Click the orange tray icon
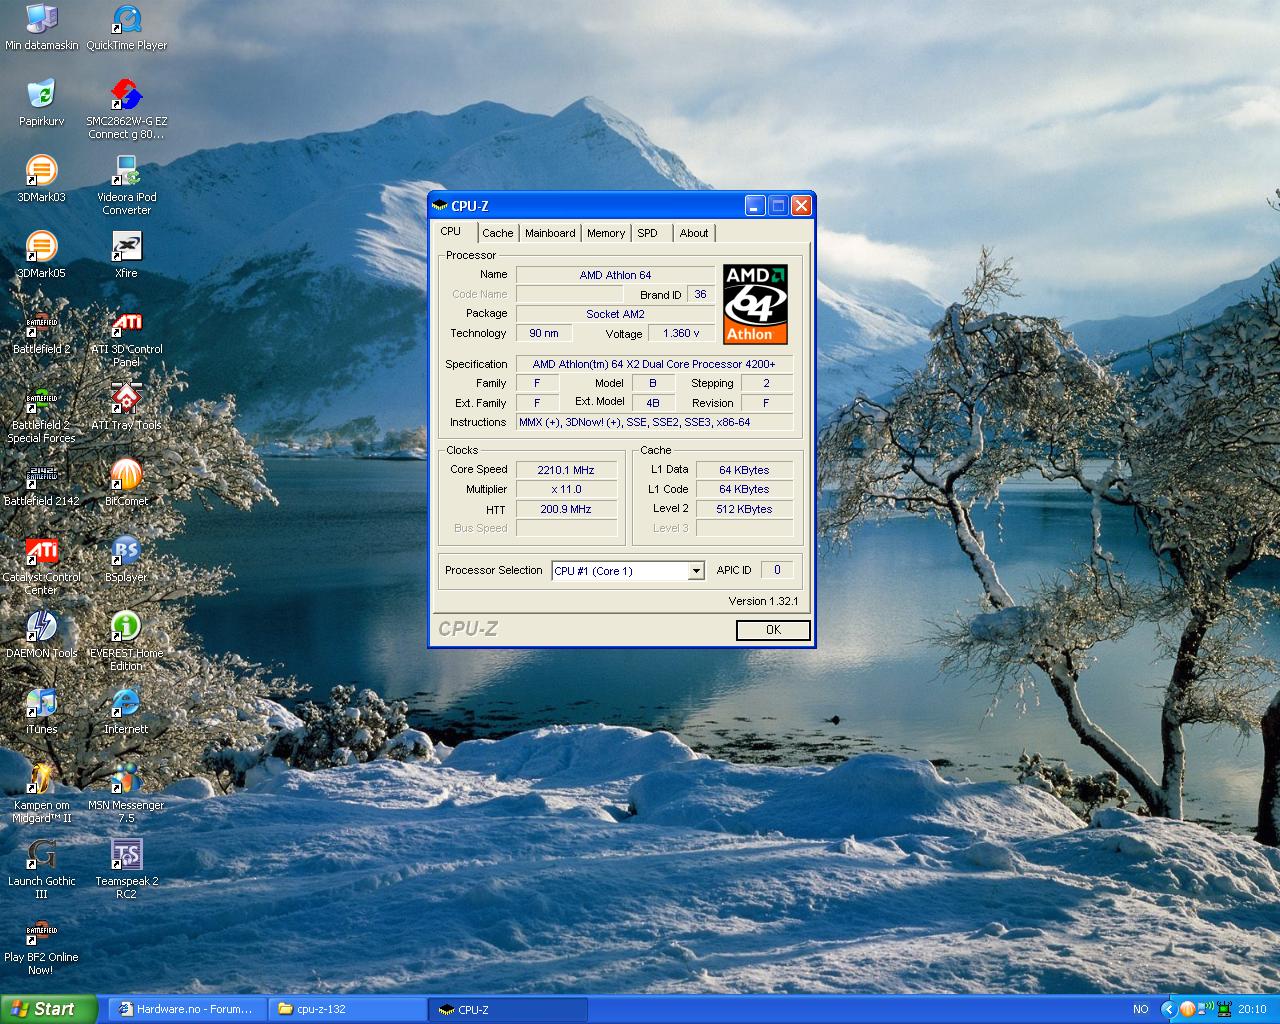The width and height of the screenshot is (1280, 1024). (x=1187, y=1009)
